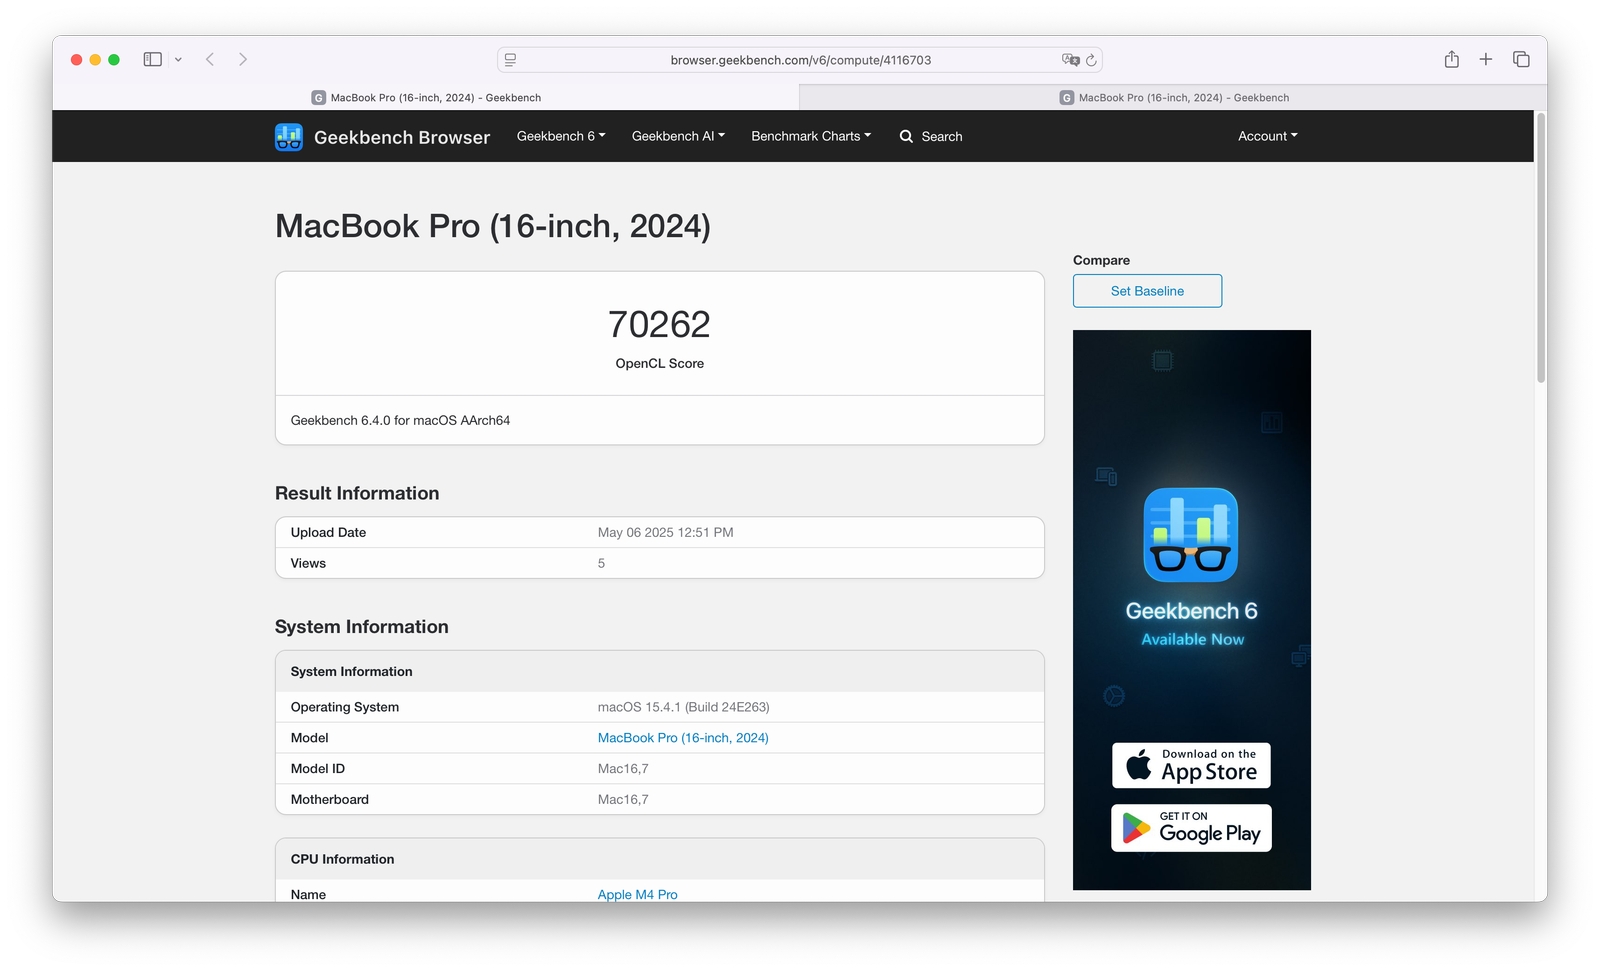The width and height of the screenshot is (1600, 971).
Task: Click the Download on the App Store badge
Action: (x=1191, y=766)
